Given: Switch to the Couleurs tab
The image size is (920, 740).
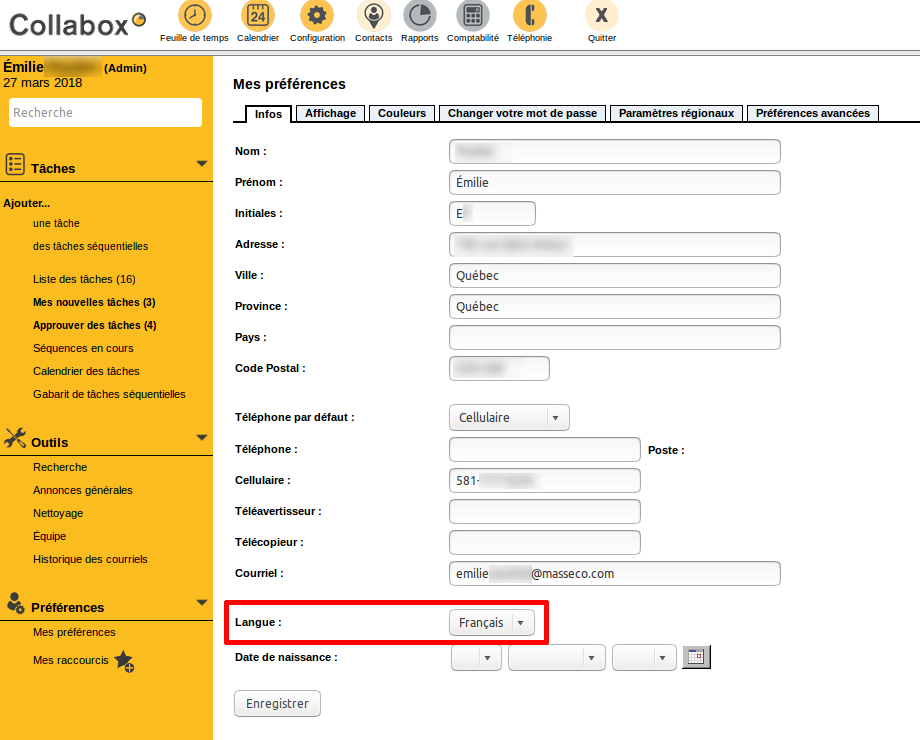Looking at the screenshot, I should click(402, 113).
